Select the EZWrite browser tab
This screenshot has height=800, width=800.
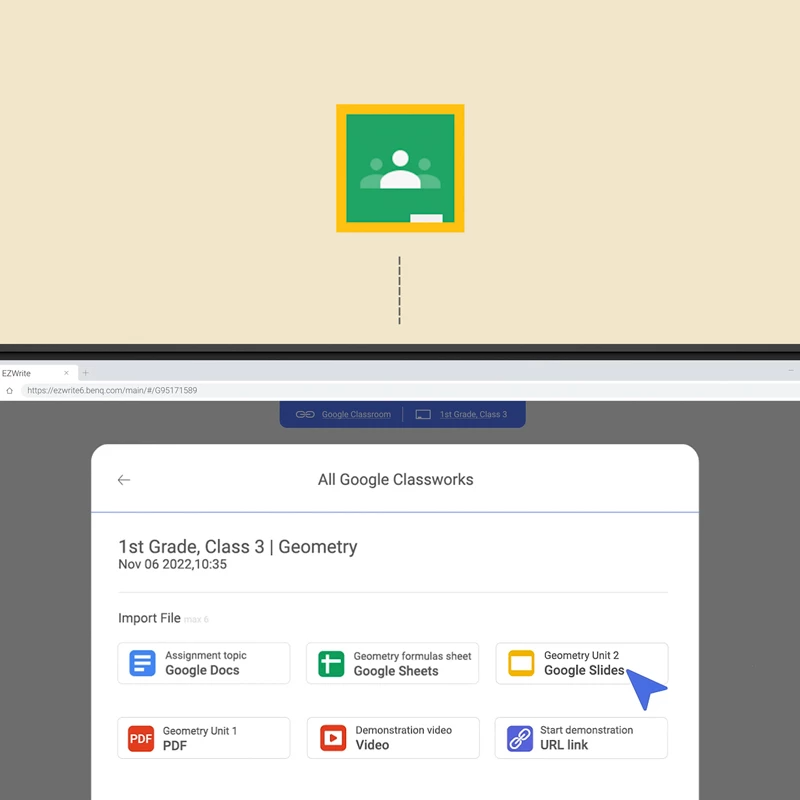(39, 373)
